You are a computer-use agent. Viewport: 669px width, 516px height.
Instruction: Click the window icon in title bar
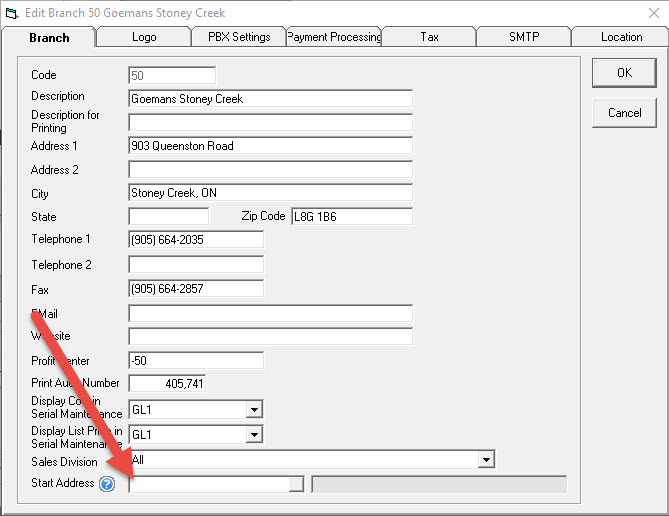coord(12,13)
